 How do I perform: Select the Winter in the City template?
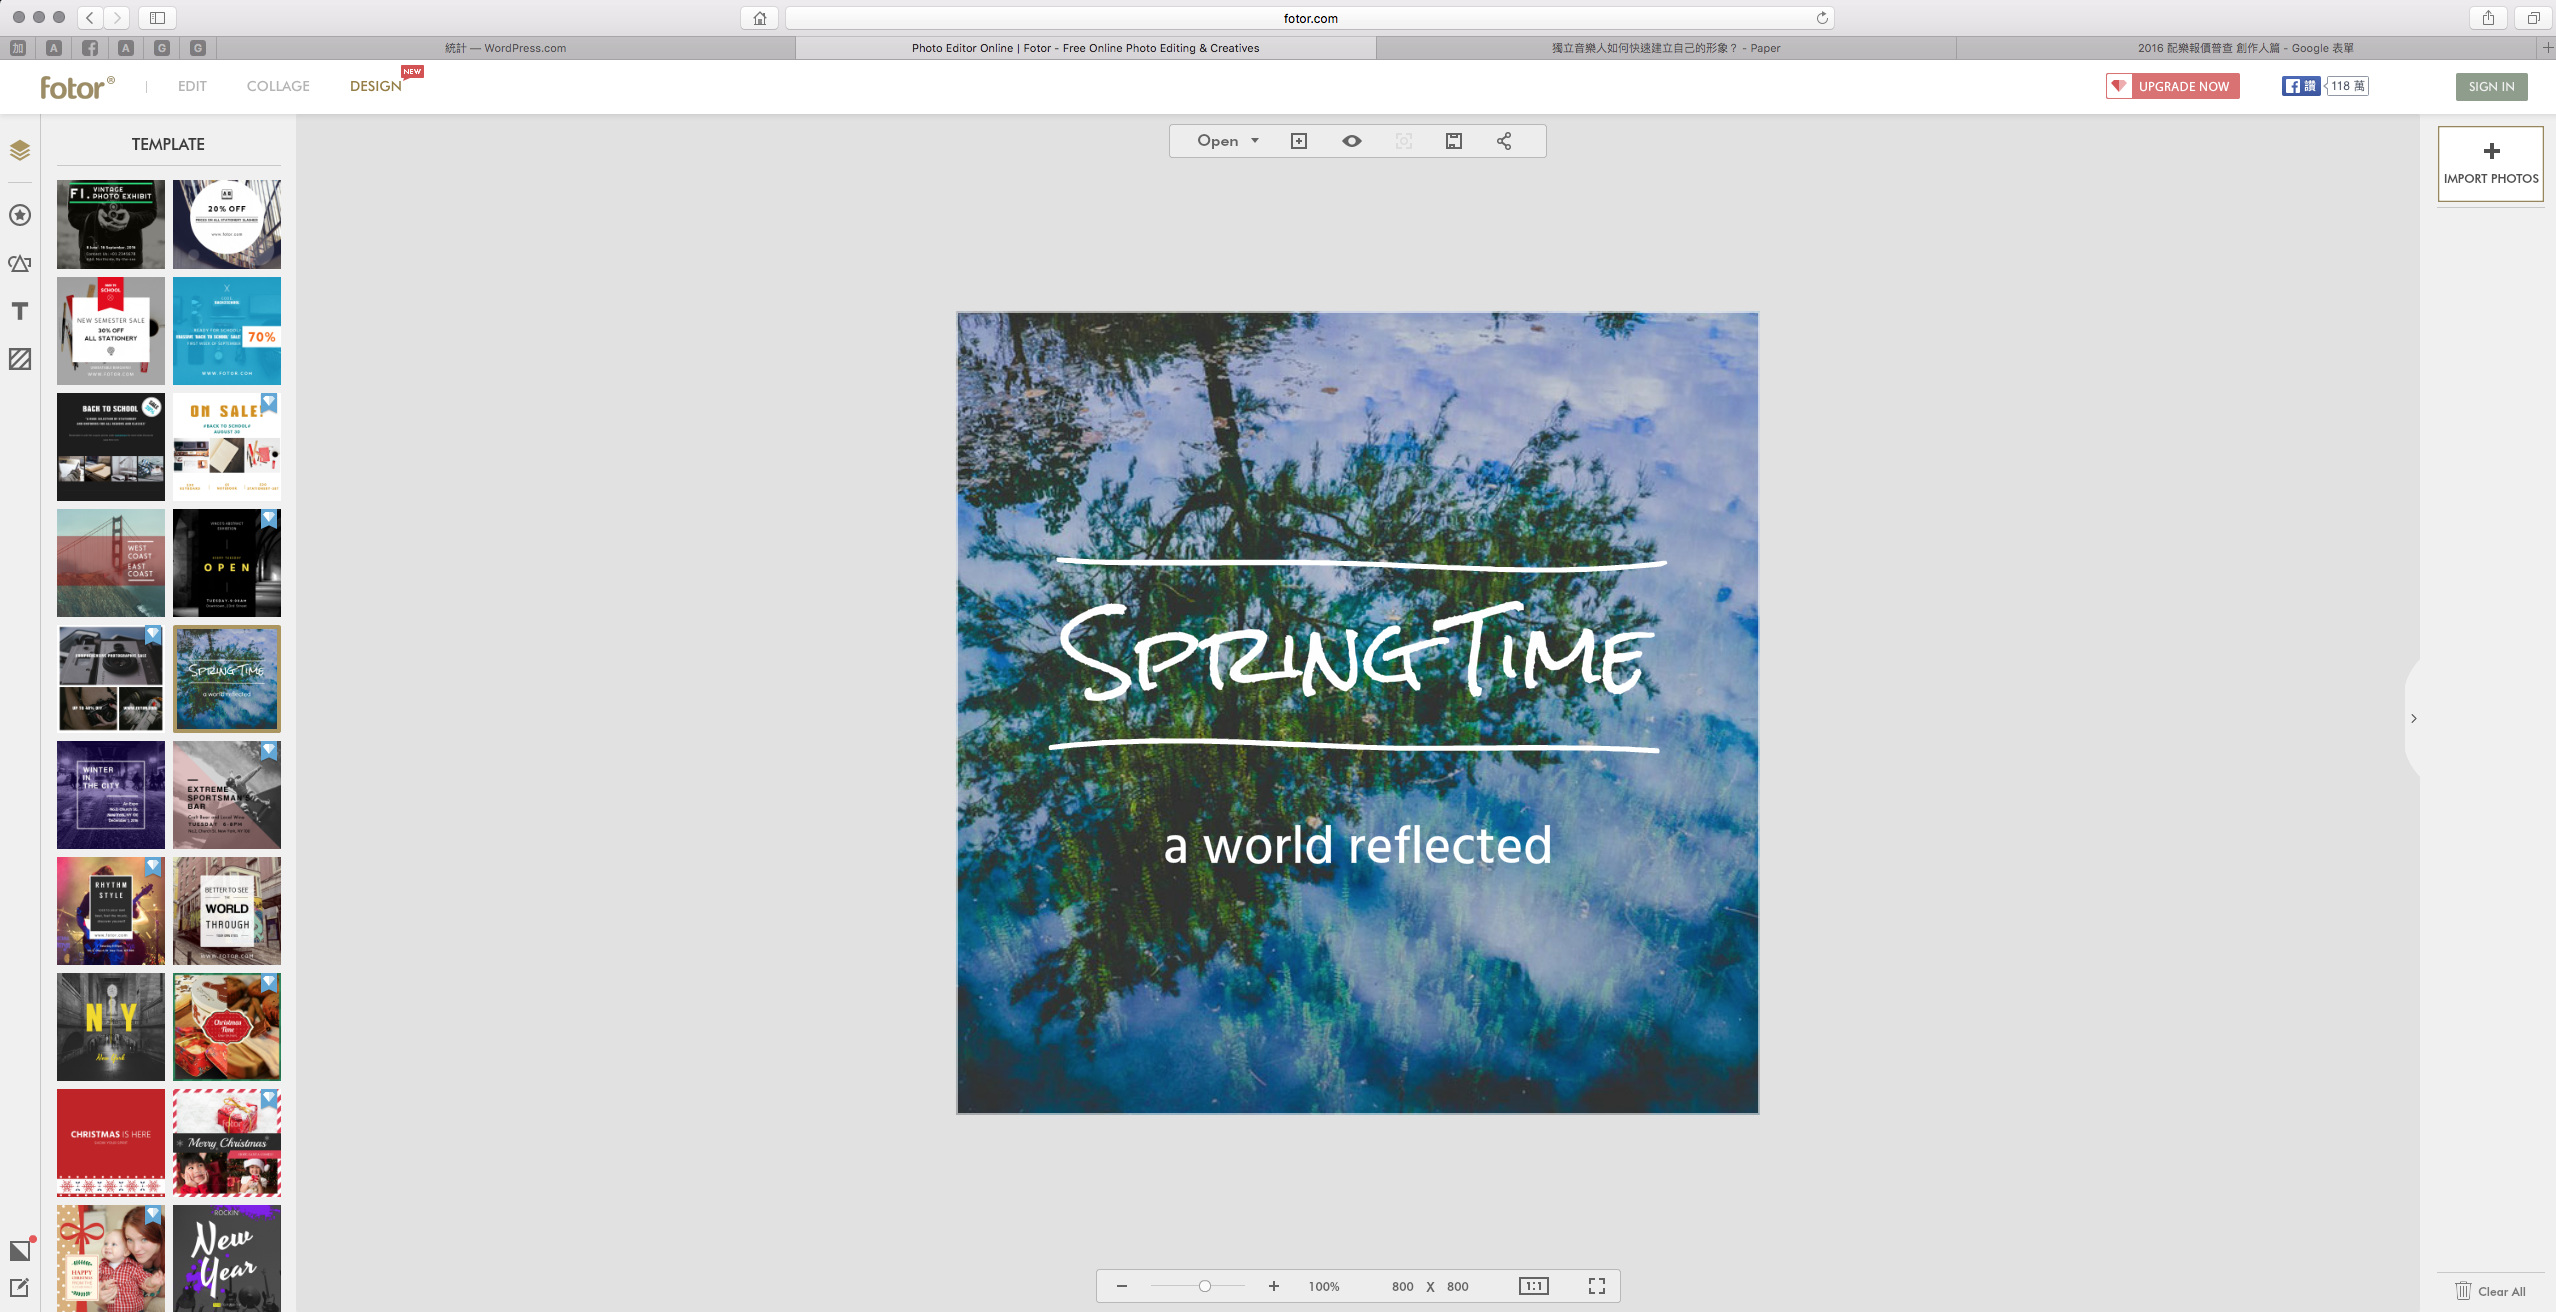[111, 795]
